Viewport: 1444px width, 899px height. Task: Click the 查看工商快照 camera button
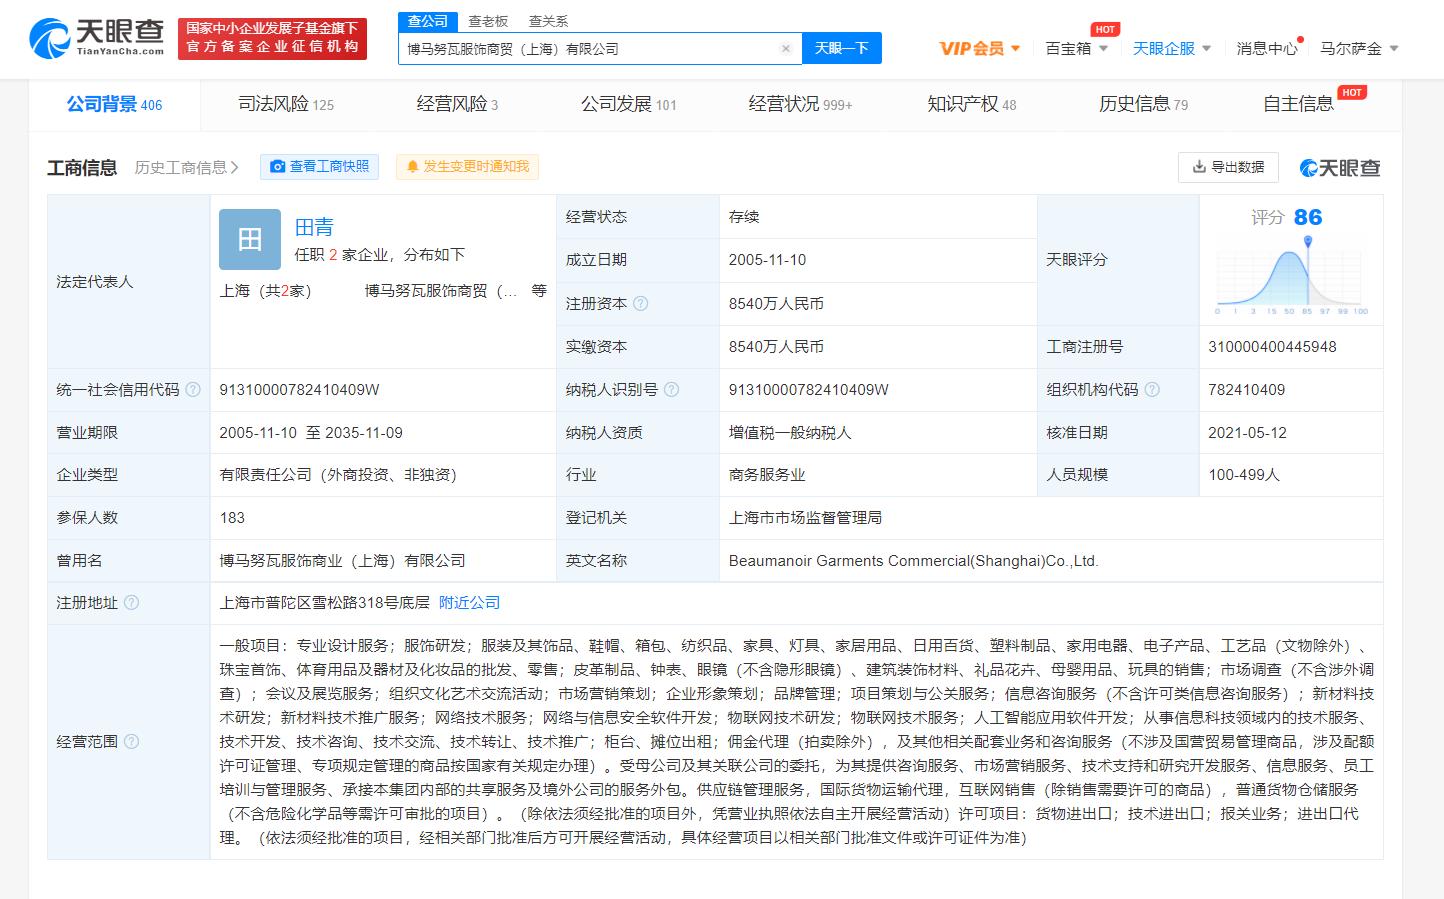click(319, 166)
